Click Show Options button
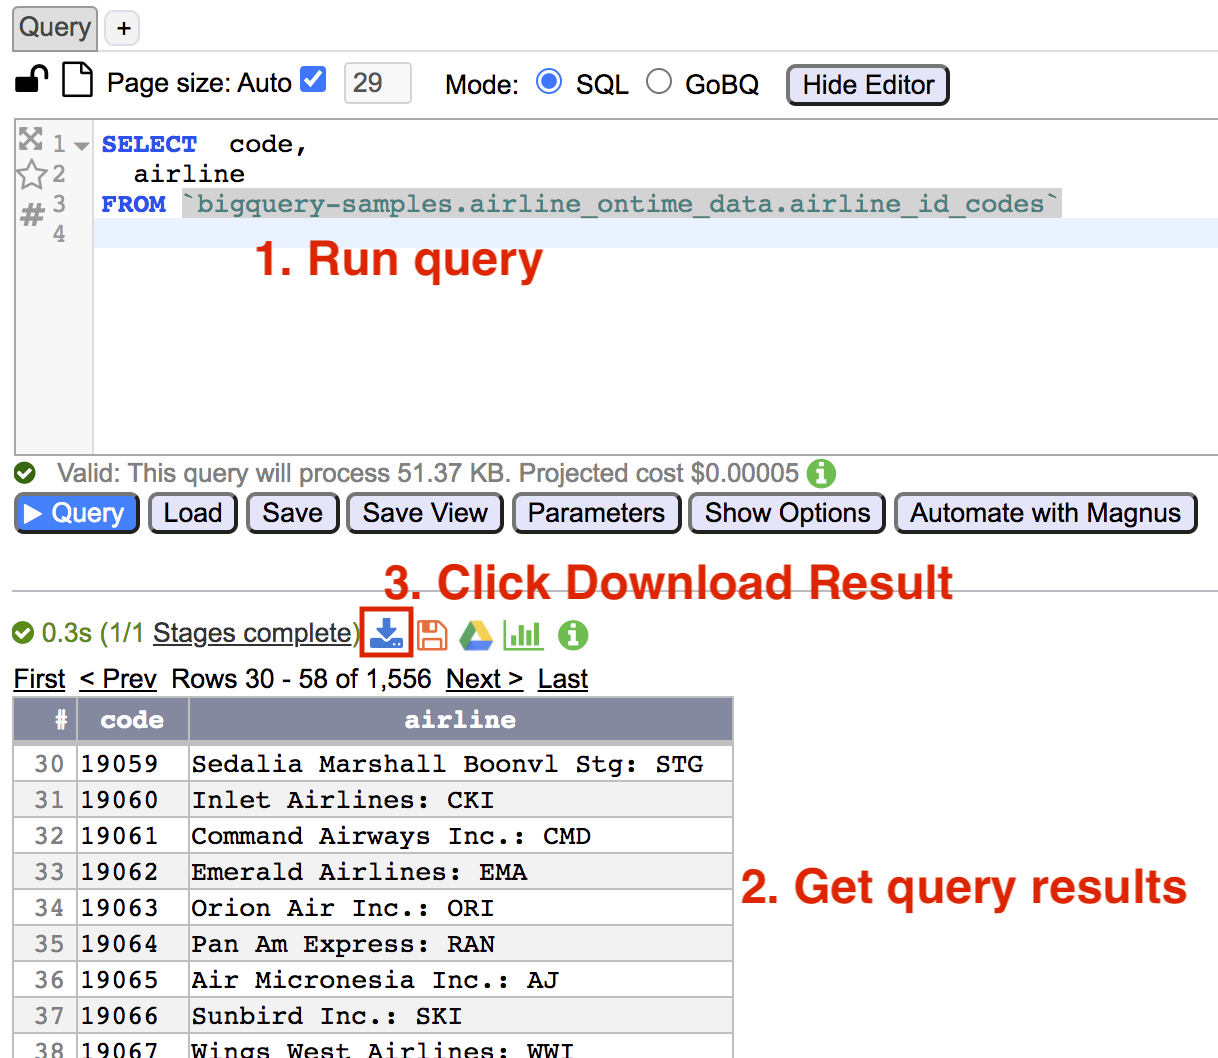 (x=787, y=513)
